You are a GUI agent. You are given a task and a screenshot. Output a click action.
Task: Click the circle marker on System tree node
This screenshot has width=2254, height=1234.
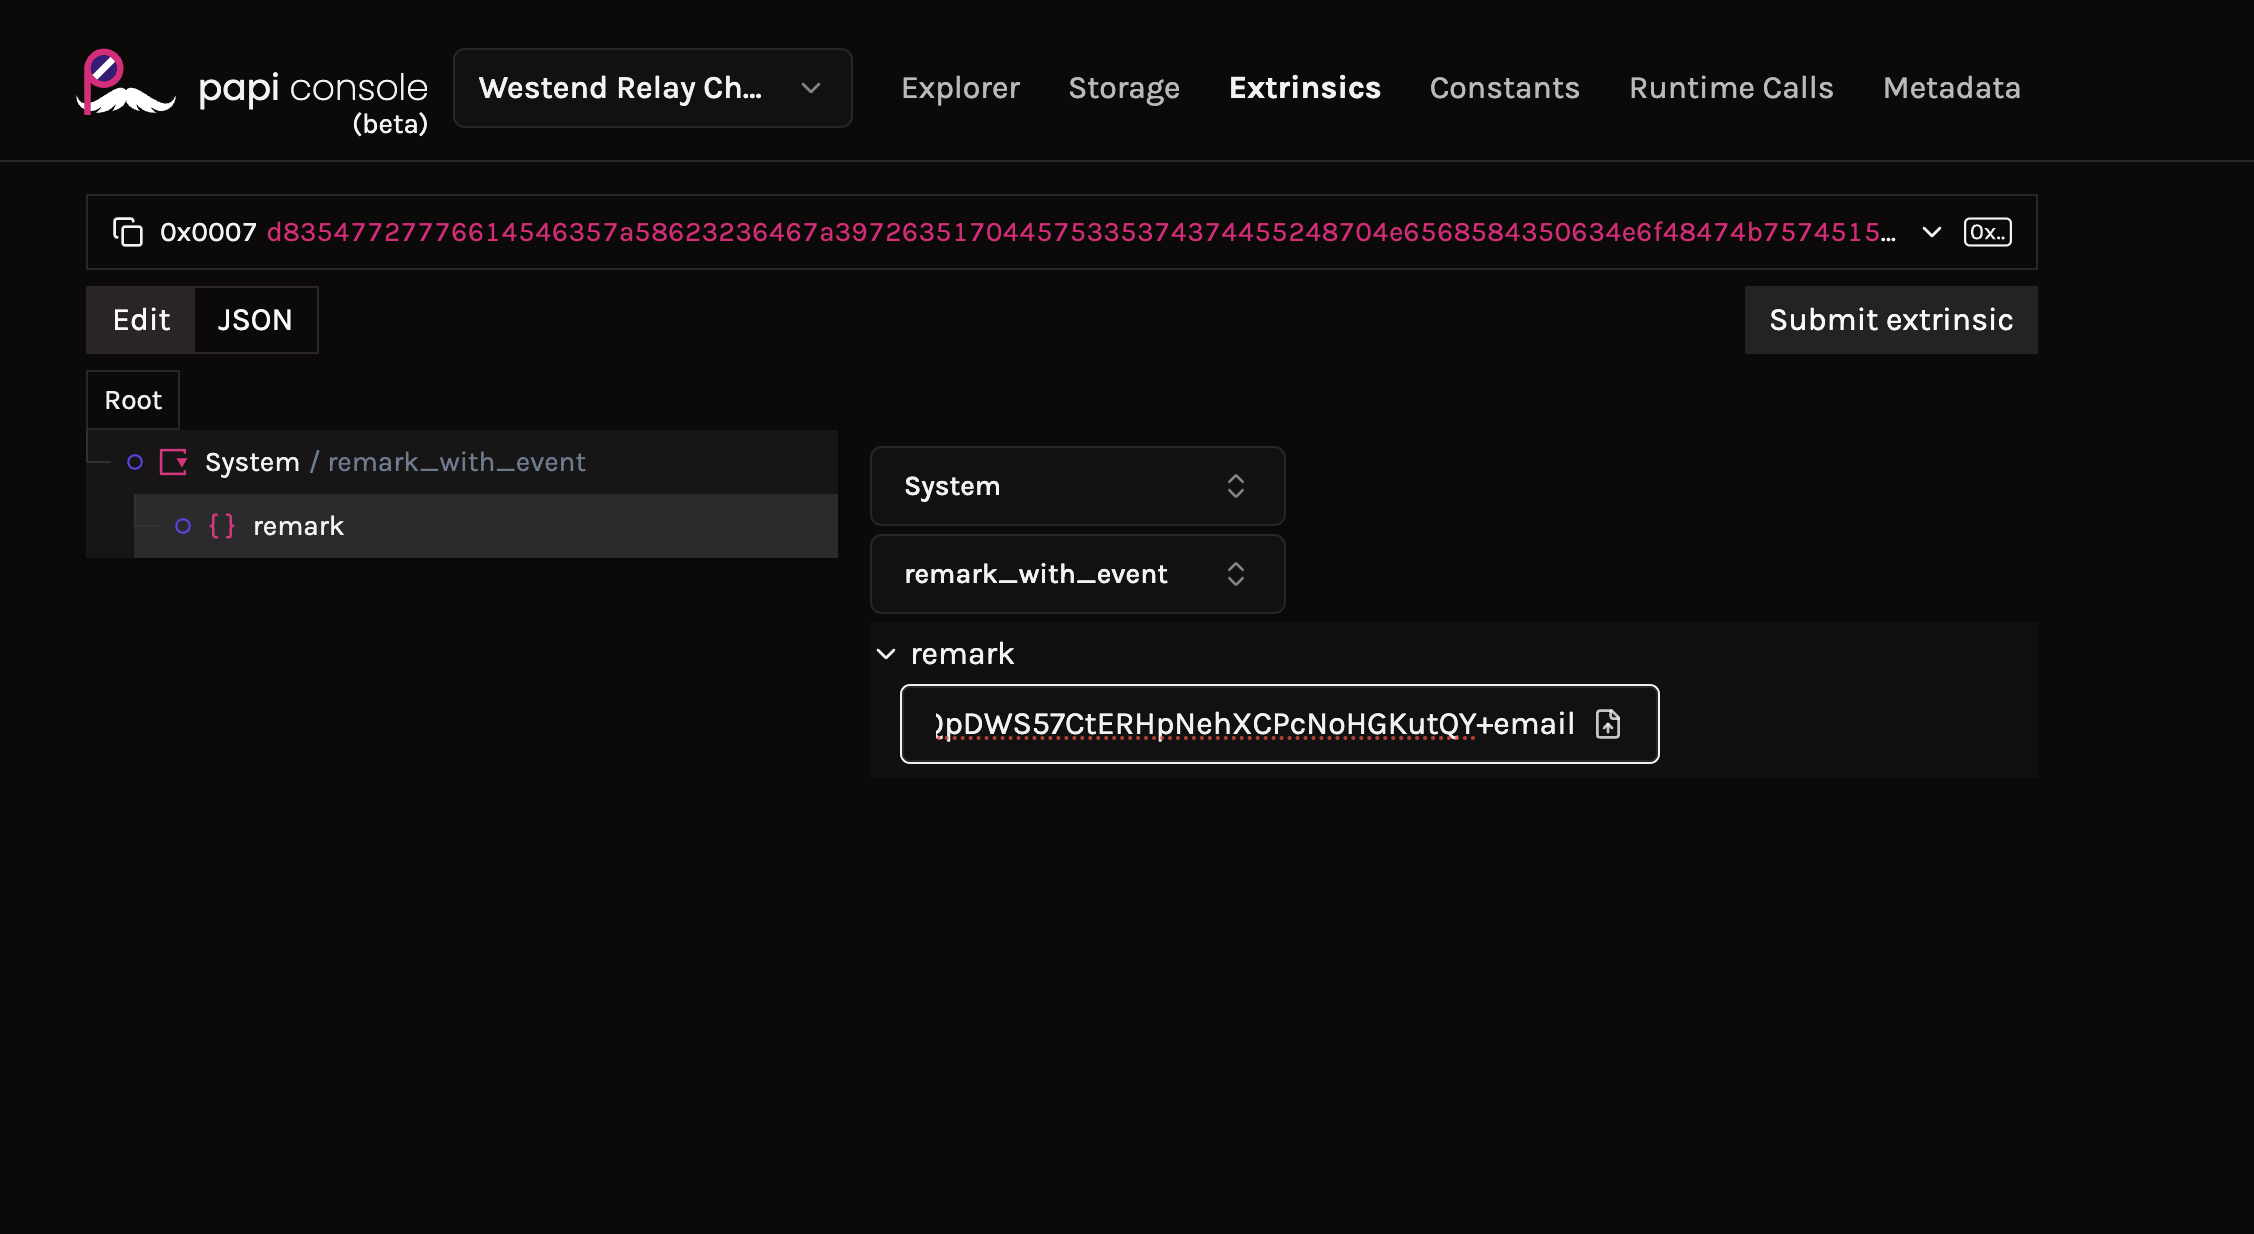pos(135,462)
